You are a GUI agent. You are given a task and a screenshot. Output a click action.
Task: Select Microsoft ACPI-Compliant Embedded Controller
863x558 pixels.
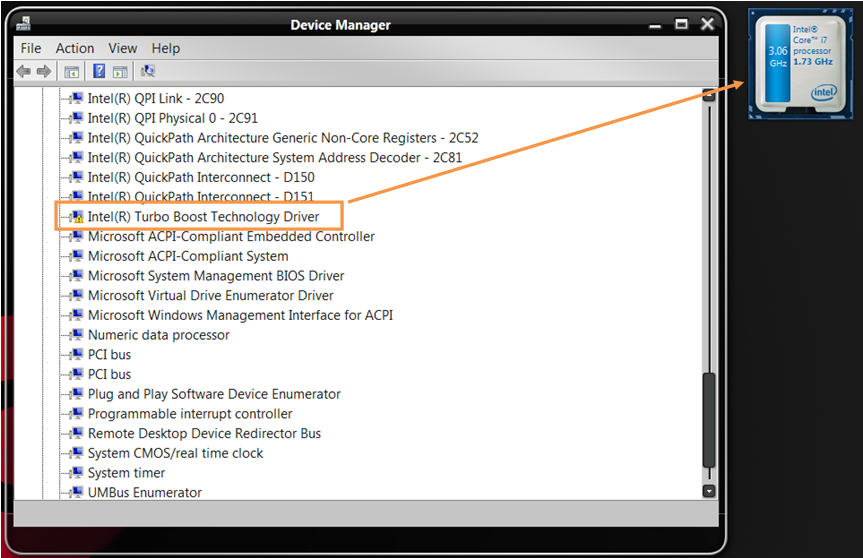tap(231, 237)
